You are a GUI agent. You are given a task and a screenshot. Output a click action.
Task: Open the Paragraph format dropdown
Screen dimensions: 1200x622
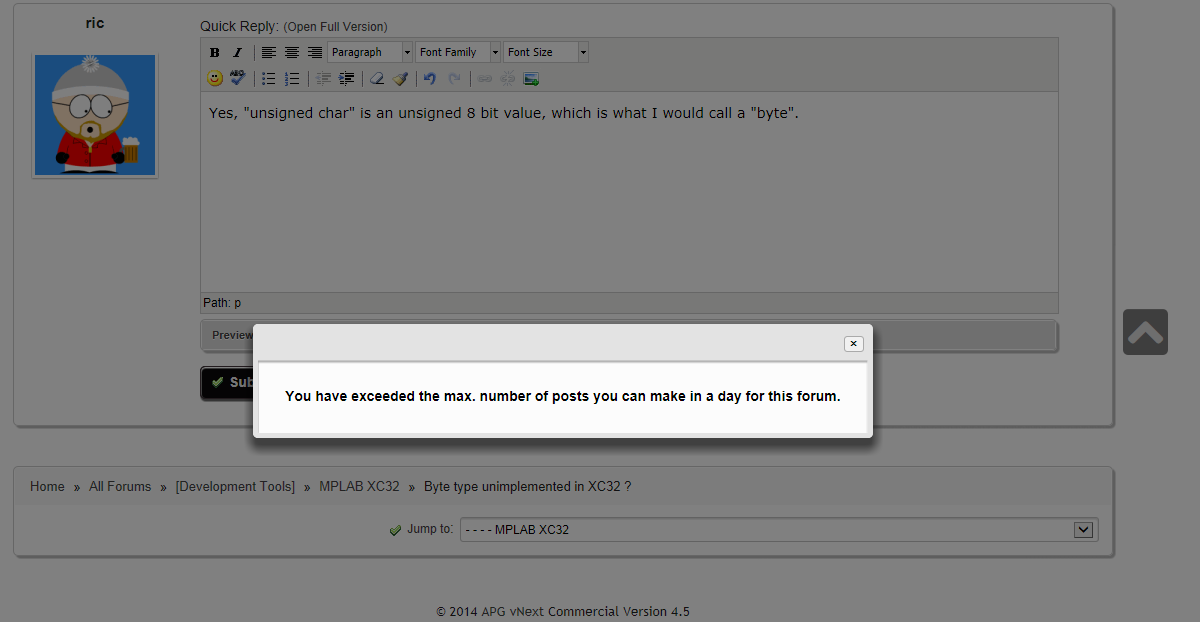point(369,52)
